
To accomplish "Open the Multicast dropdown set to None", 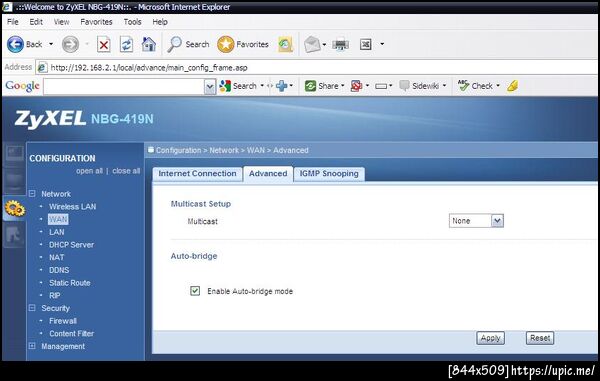I will coord(476,221).
